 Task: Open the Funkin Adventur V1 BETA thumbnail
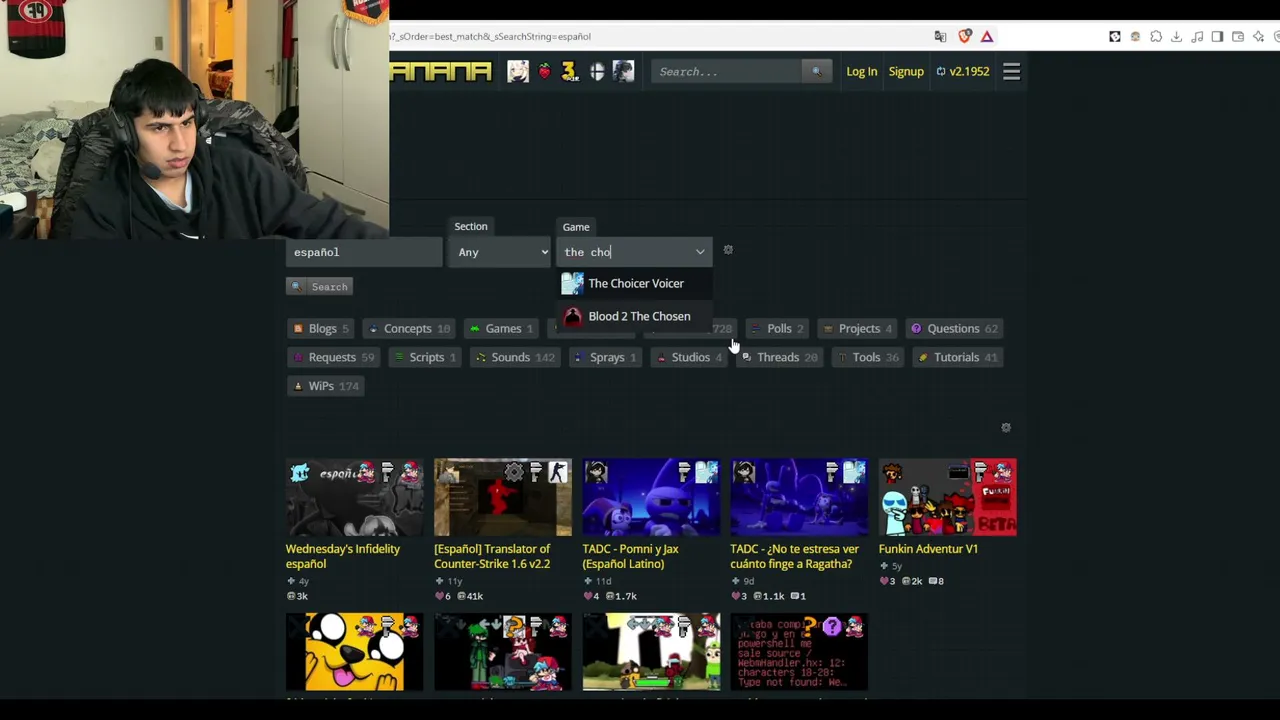click(947, 497)
